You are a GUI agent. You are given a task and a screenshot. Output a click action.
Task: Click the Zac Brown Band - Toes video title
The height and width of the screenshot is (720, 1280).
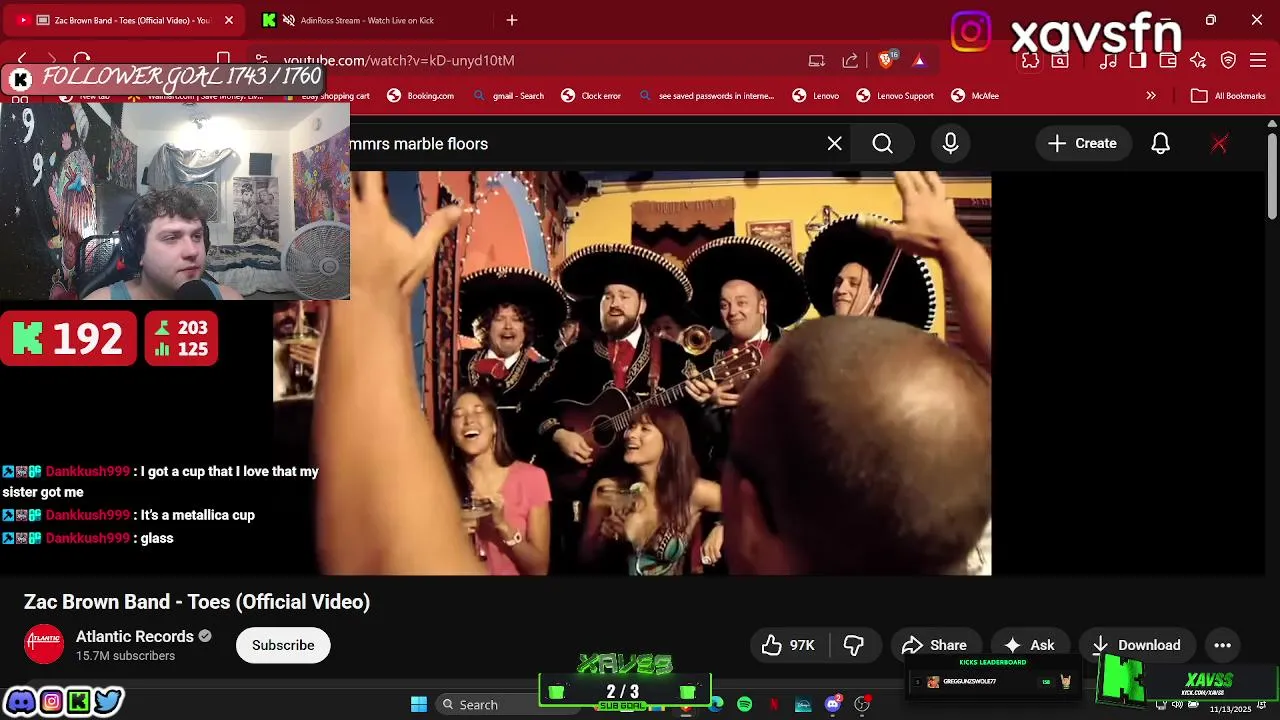coord(197,602)
